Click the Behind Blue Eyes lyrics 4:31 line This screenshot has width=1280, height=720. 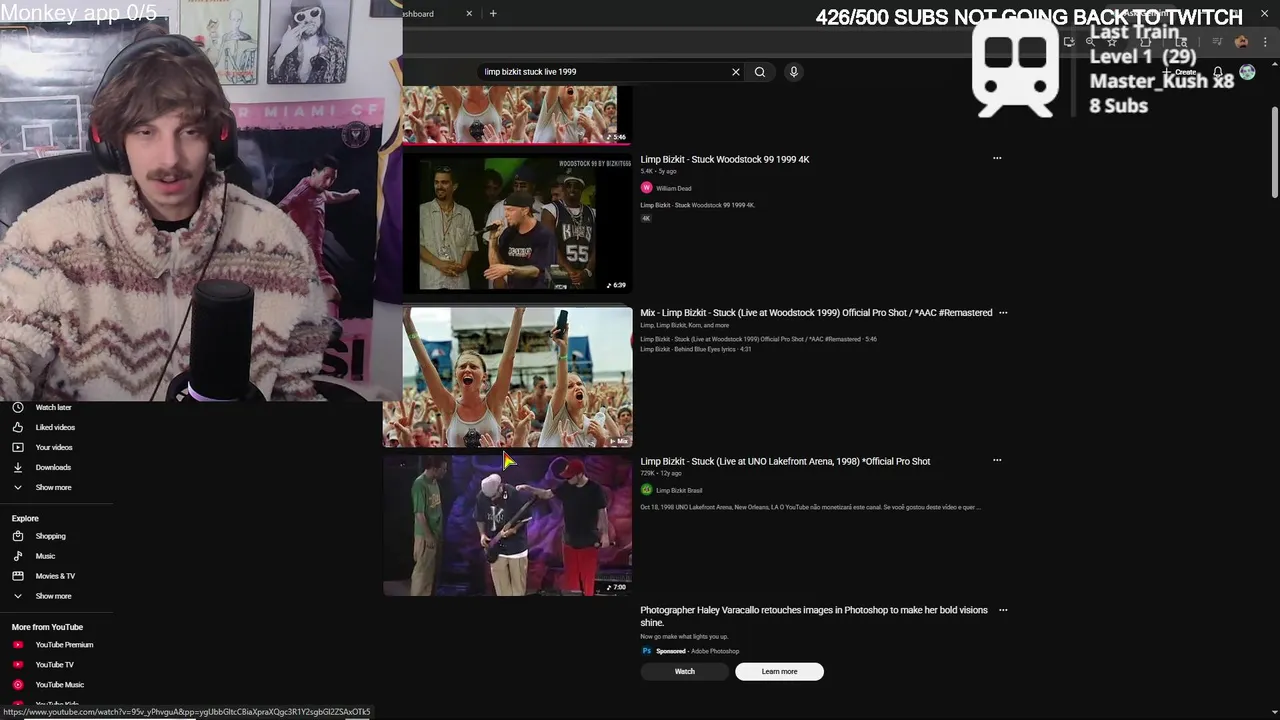(696, 349)
